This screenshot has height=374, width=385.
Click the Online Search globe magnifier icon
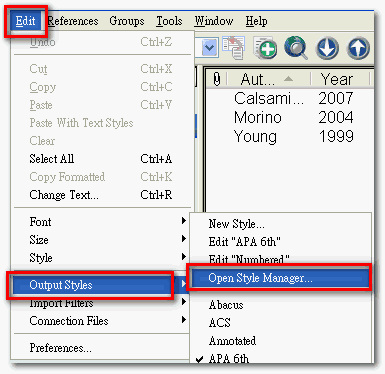tap(296, 48)
